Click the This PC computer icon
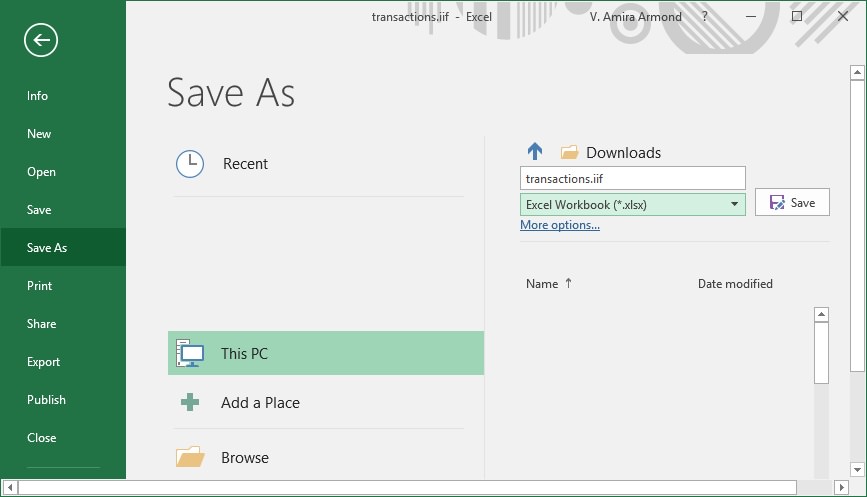 click(x=190, y=353)
